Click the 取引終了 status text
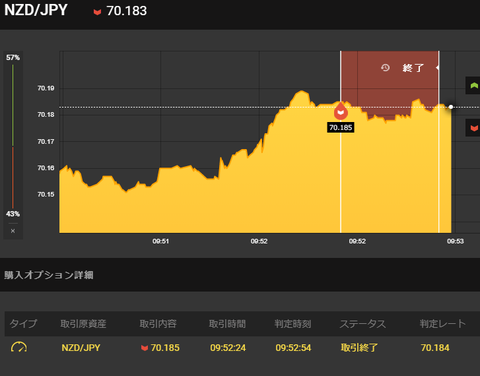The height and width of the screenshot is (376, 480). 359,348
